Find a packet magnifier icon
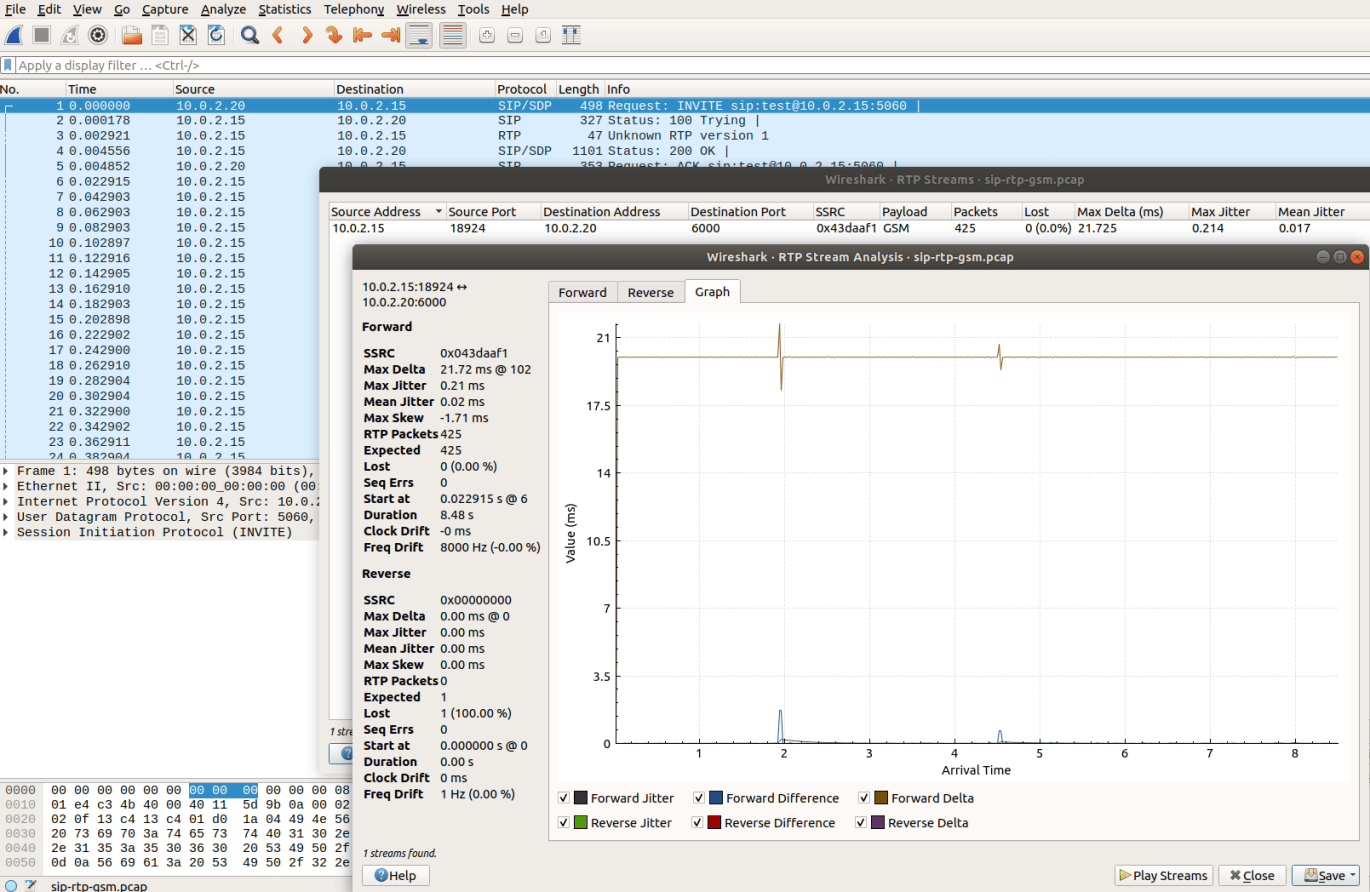 click(x=250, y=36)
